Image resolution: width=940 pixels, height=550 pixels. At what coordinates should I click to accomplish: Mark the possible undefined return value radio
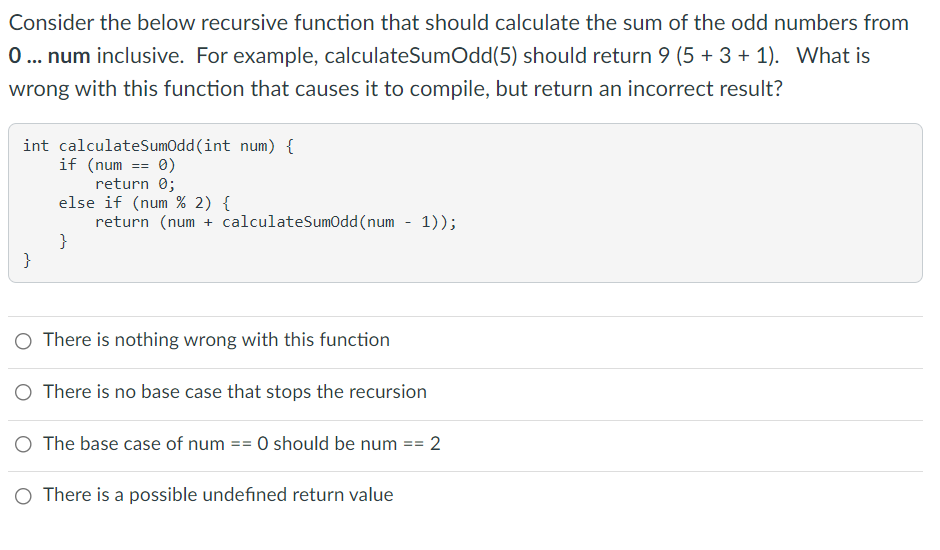tap(23, 496)
